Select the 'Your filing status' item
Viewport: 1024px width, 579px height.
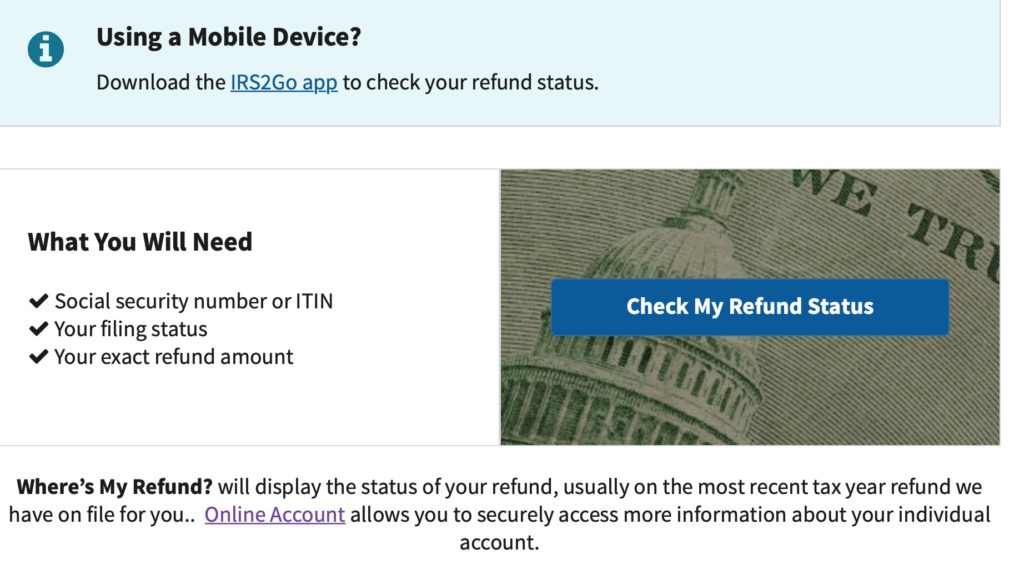[x=133, y=328]
